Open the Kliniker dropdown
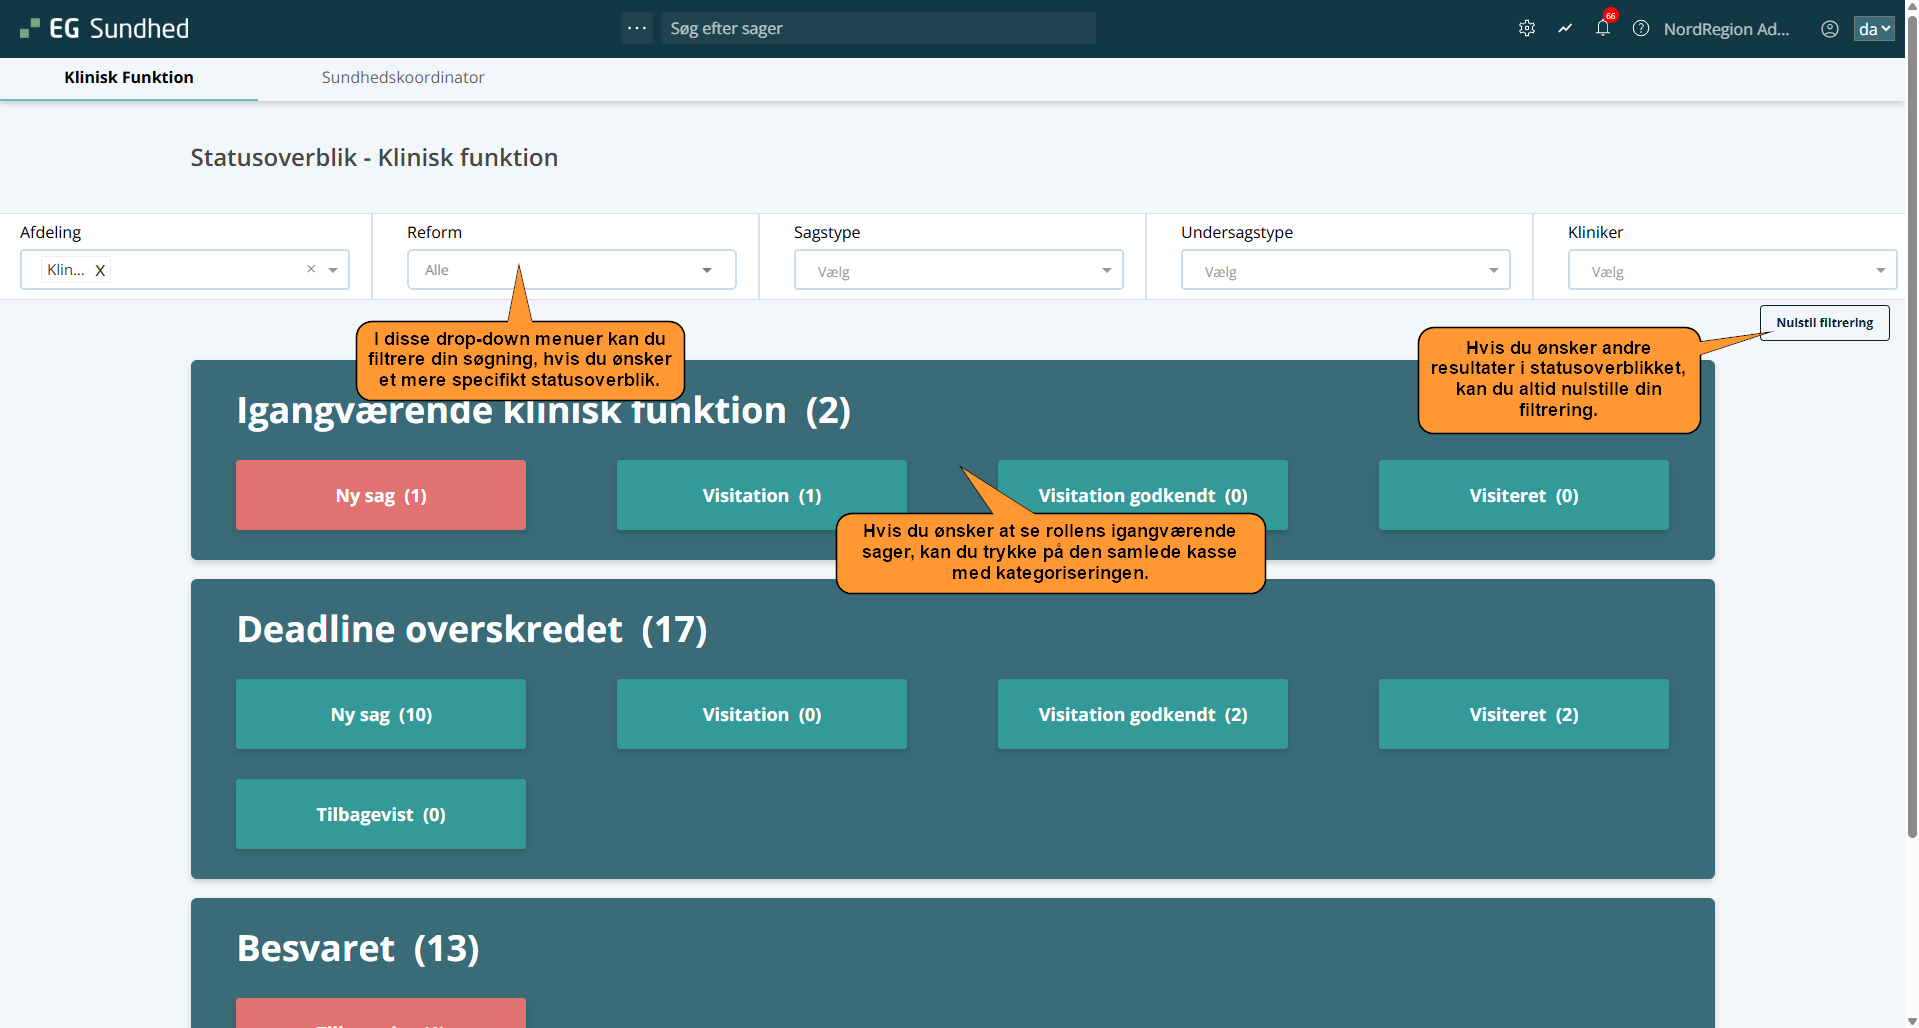The height and width of the screenshot is (1028, 1919). click(x=1879, y=271)
